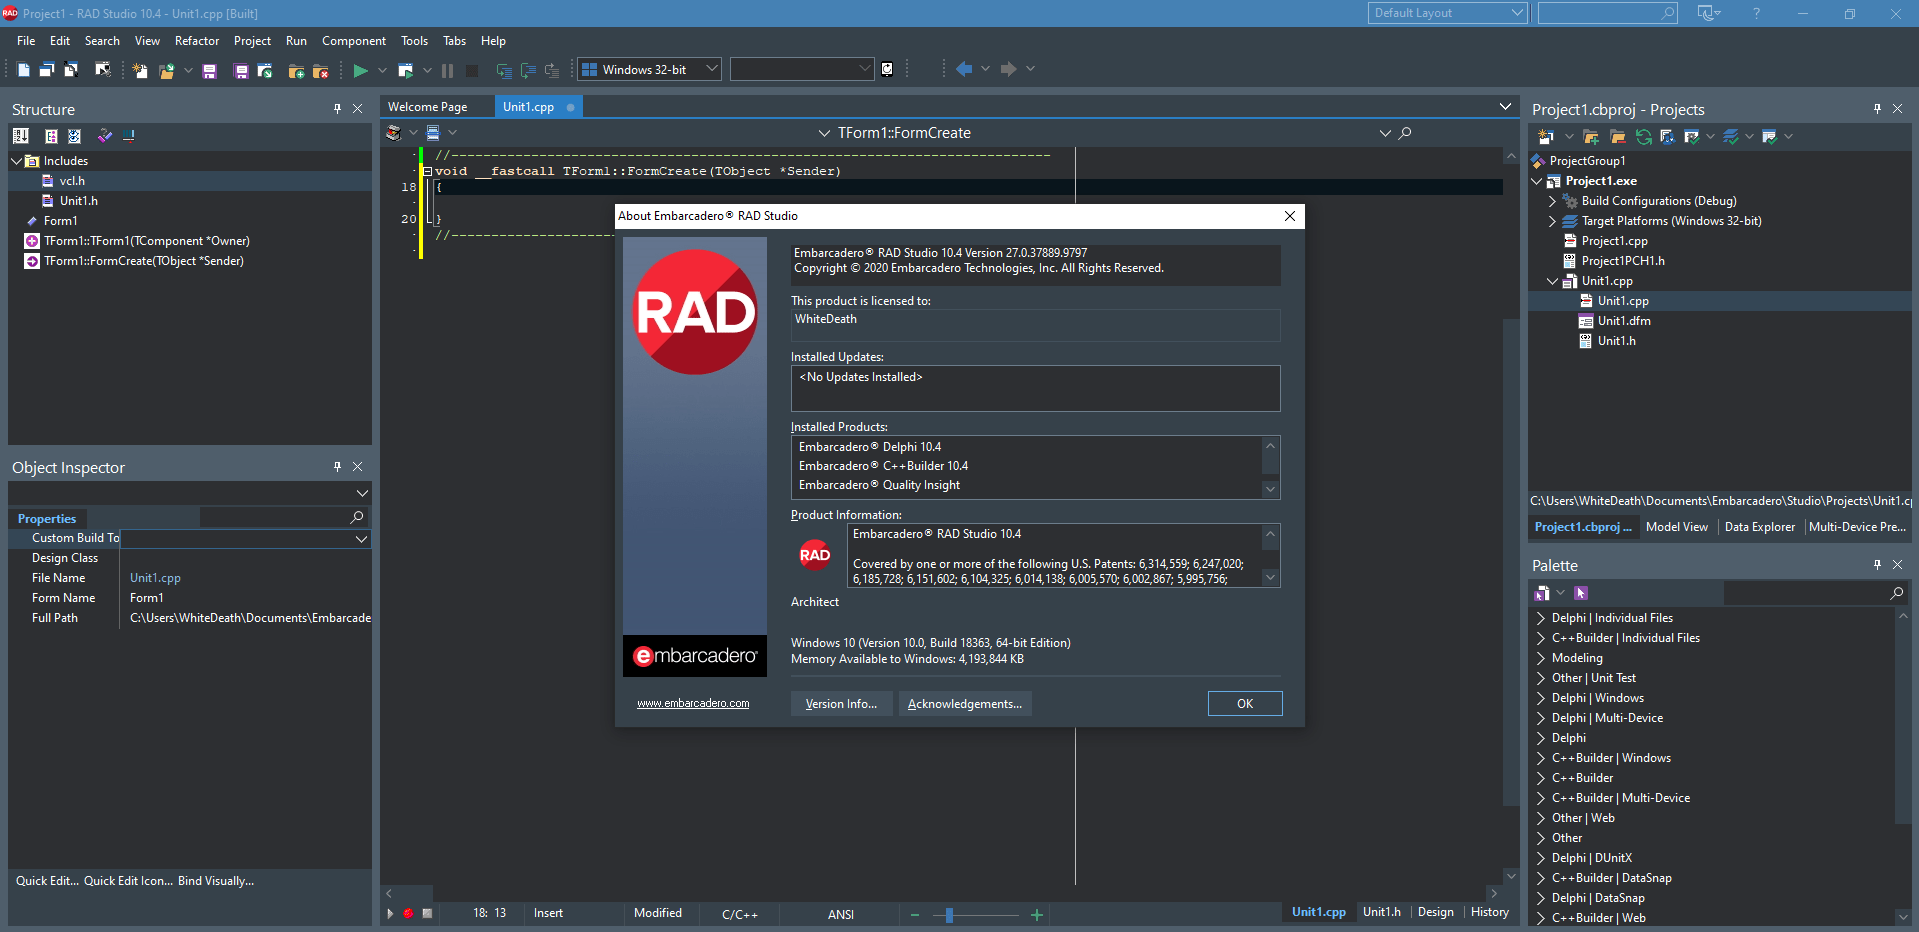
Task: Switch to the Design tab
Action: click(1435, 912)
